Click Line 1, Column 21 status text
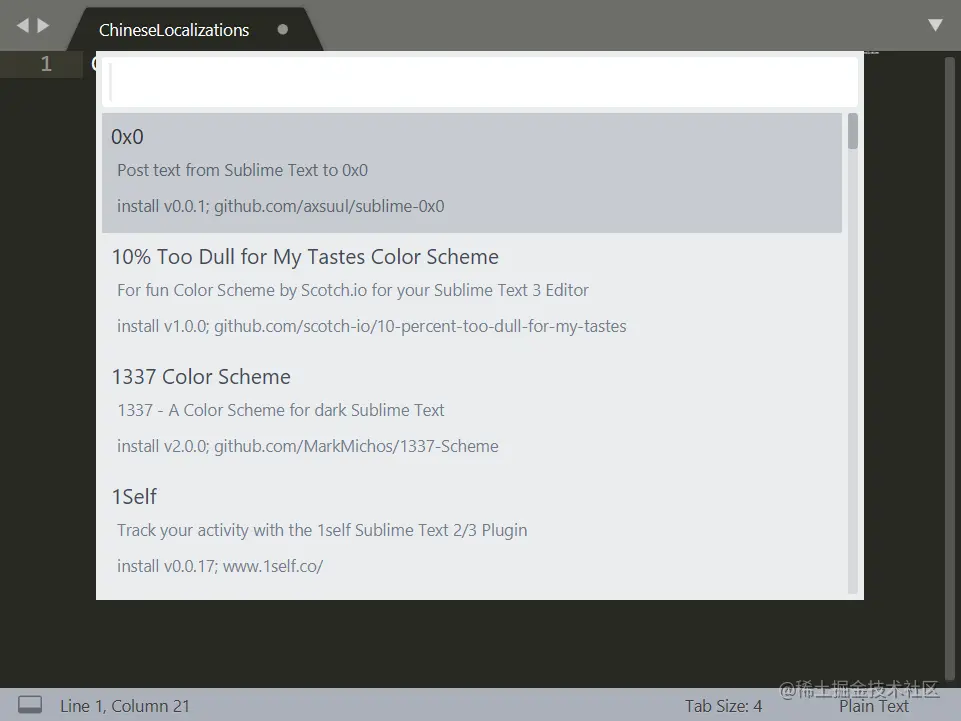Viewport: 961px width, 721px height. click(125, 706)
